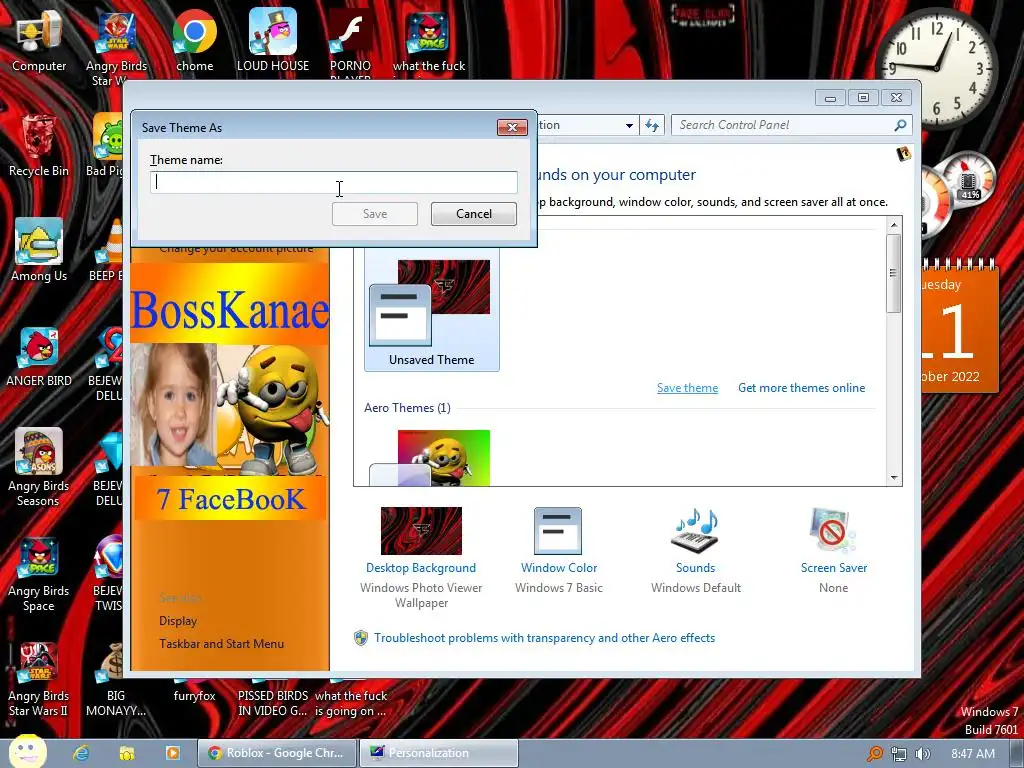The width and height of the screenshot is (1024, 768).
Task: Open the ANGER BIRD desktop icon
Action: (39, 356)
